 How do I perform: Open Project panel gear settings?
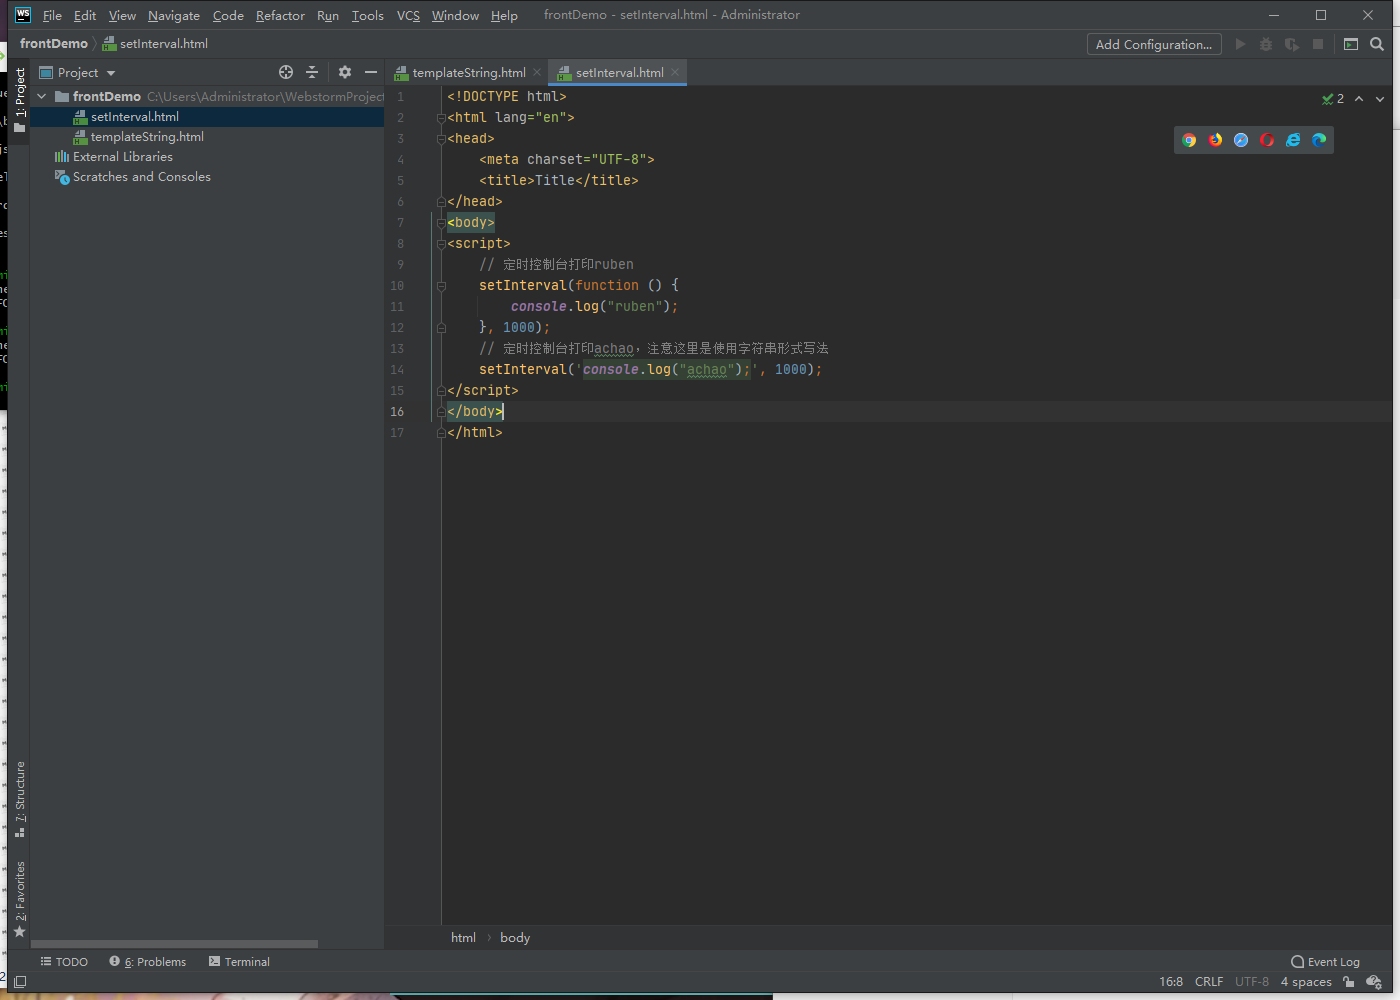(345, 72)
